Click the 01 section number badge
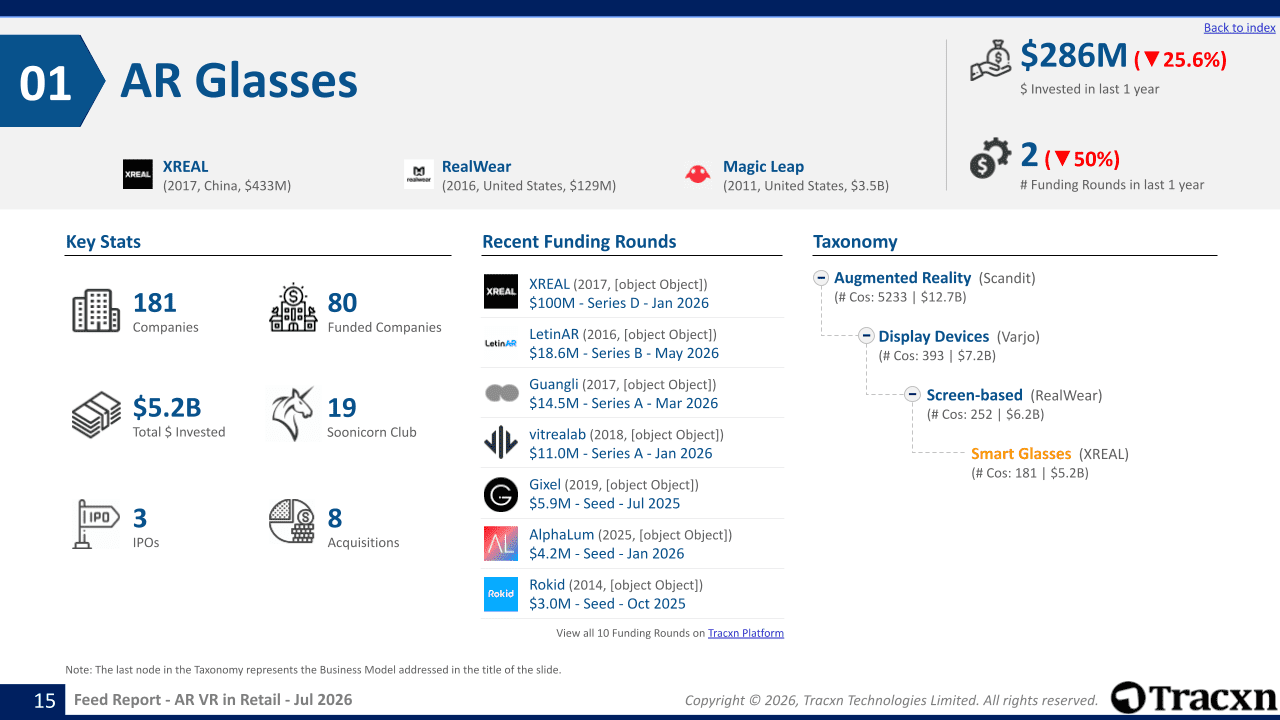1280x720 pixels. pos(52,81)
